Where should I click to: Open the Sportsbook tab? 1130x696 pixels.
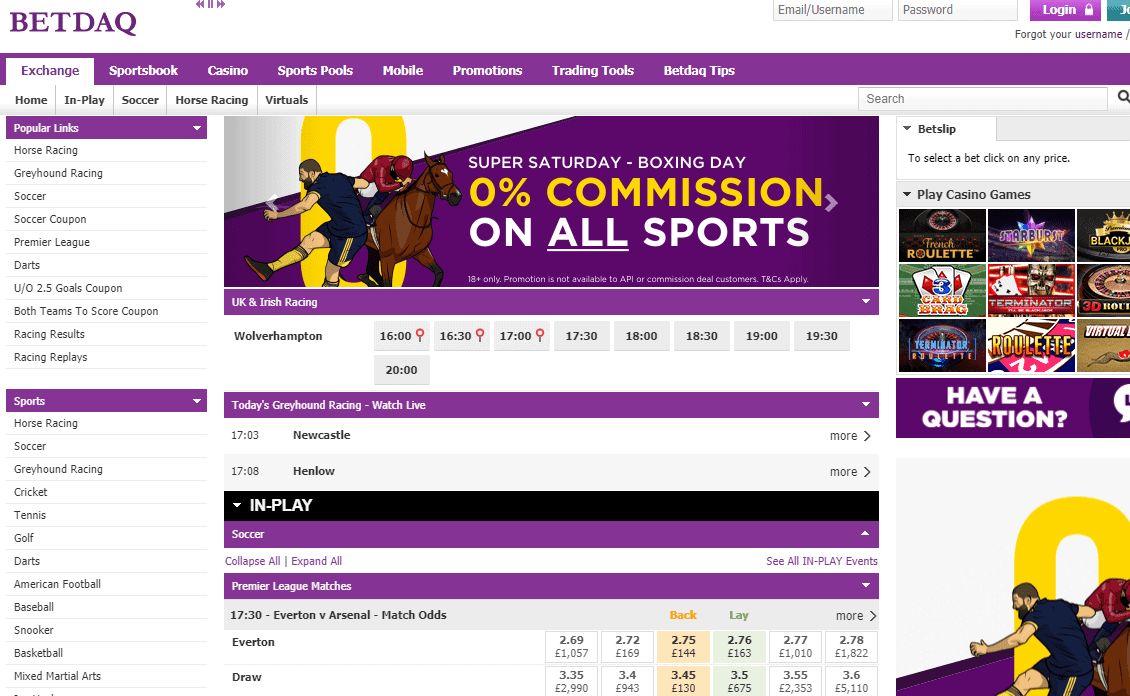click(143, 71)
